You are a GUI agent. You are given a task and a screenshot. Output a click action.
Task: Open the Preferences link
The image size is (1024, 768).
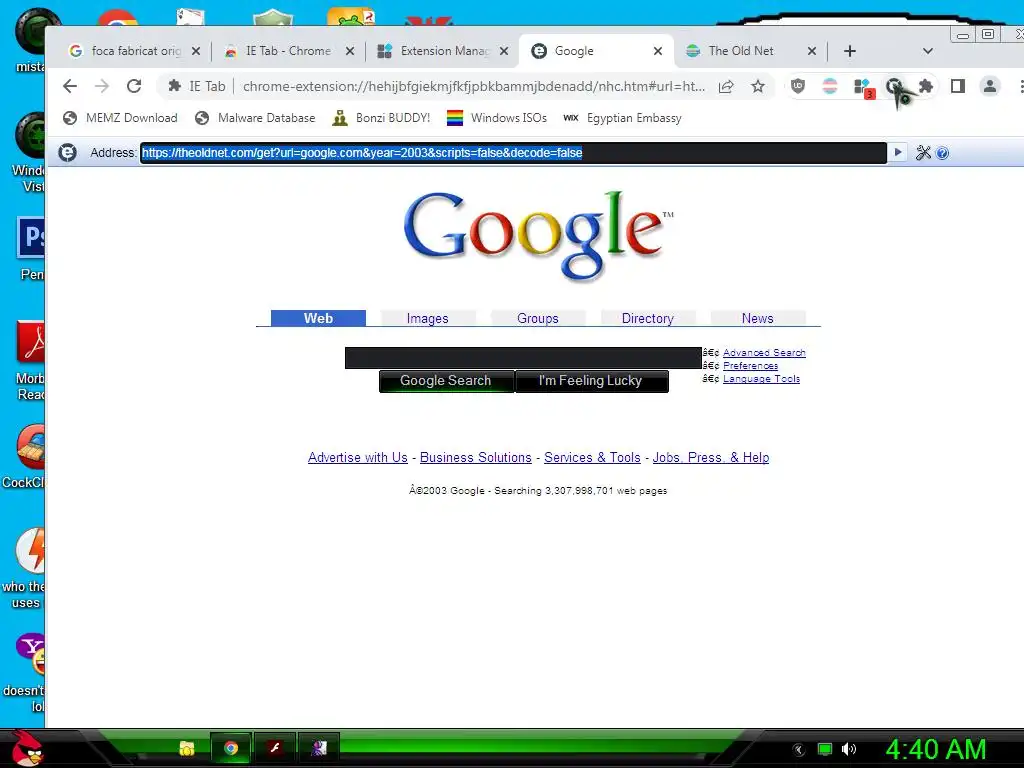coord(750,366)
